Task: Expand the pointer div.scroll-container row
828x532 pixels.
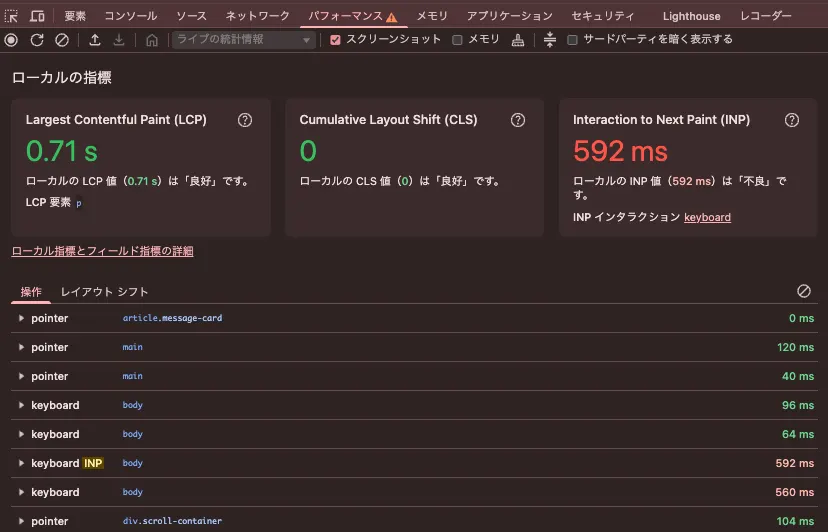Action: pyautogui.click(x=21, y=521)
